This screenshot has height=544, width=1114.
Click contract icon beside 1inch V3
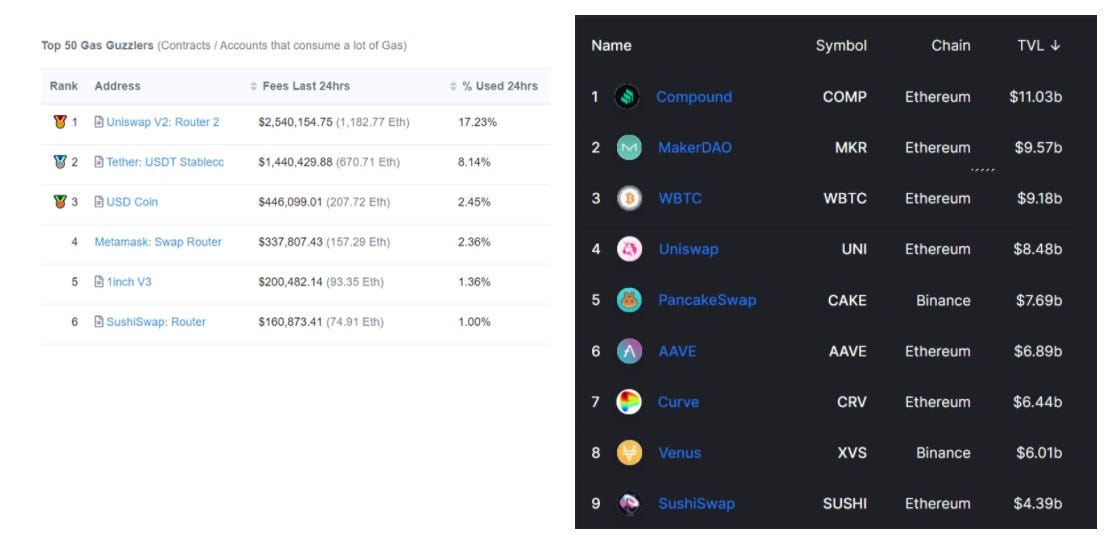click(x=99, y=282)
